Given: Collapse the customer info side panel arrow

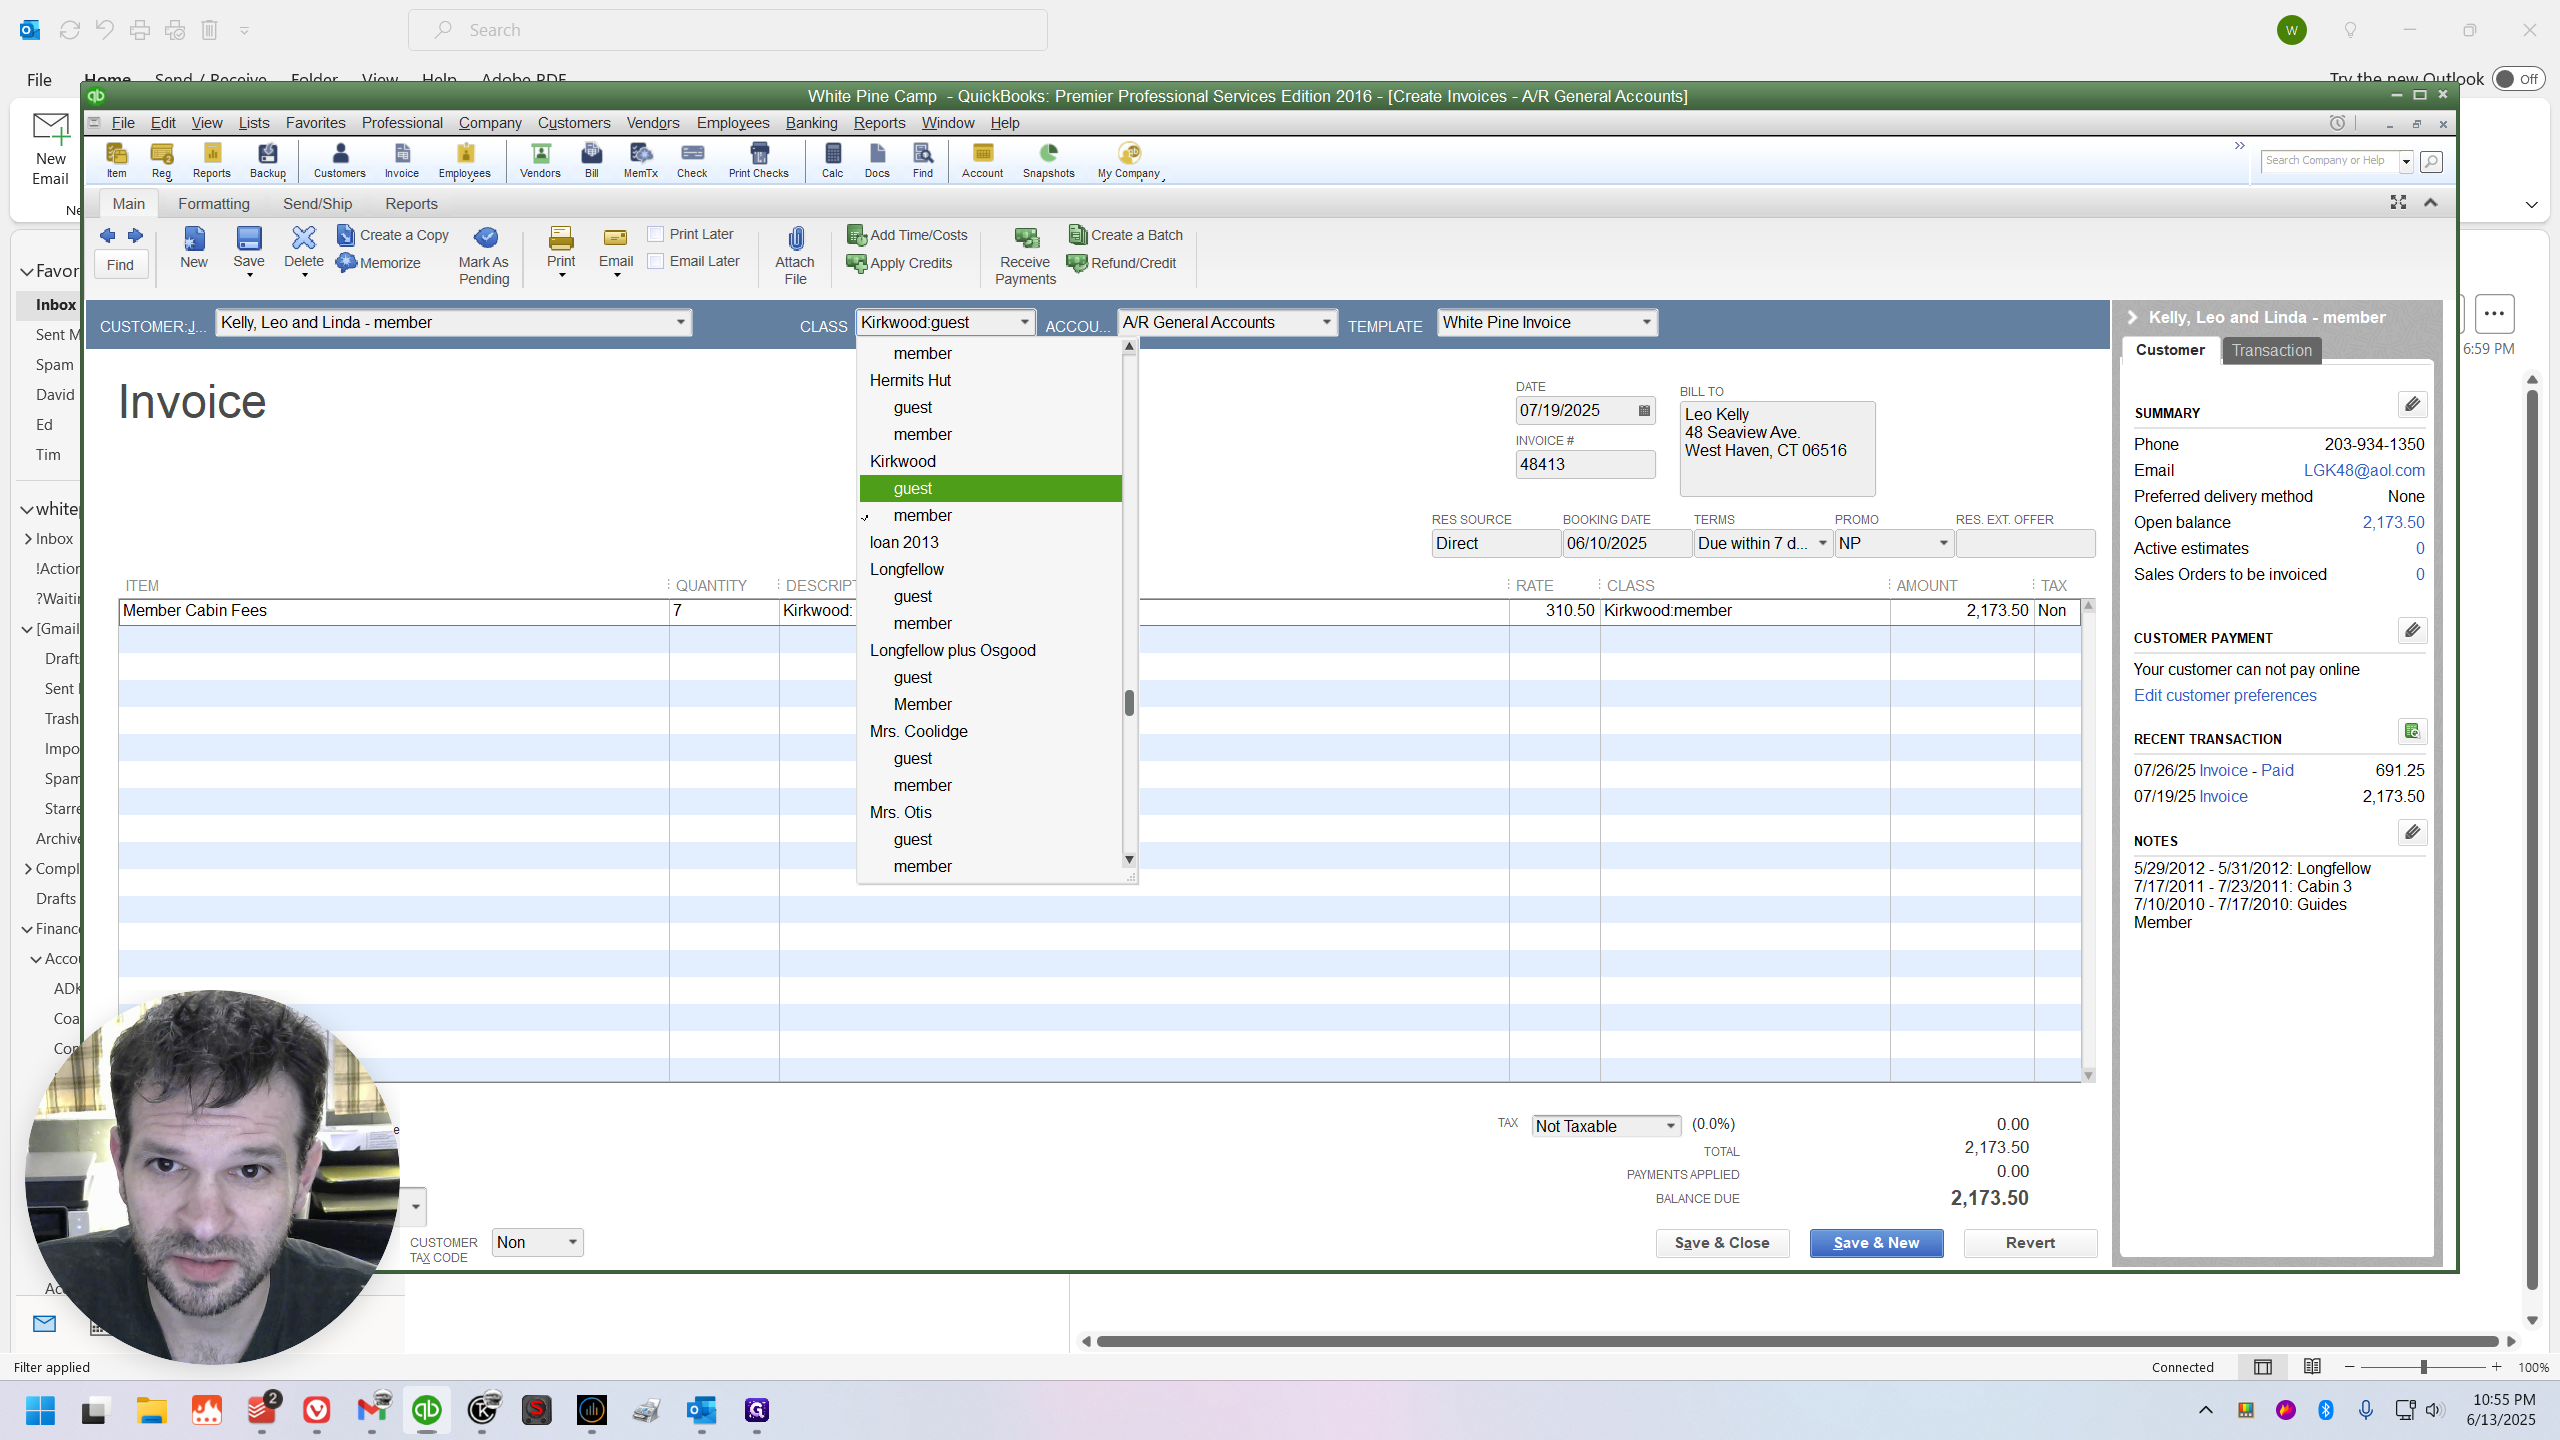Looking at the screenshot, I should pyautogui.click(x=2132, y=317).
